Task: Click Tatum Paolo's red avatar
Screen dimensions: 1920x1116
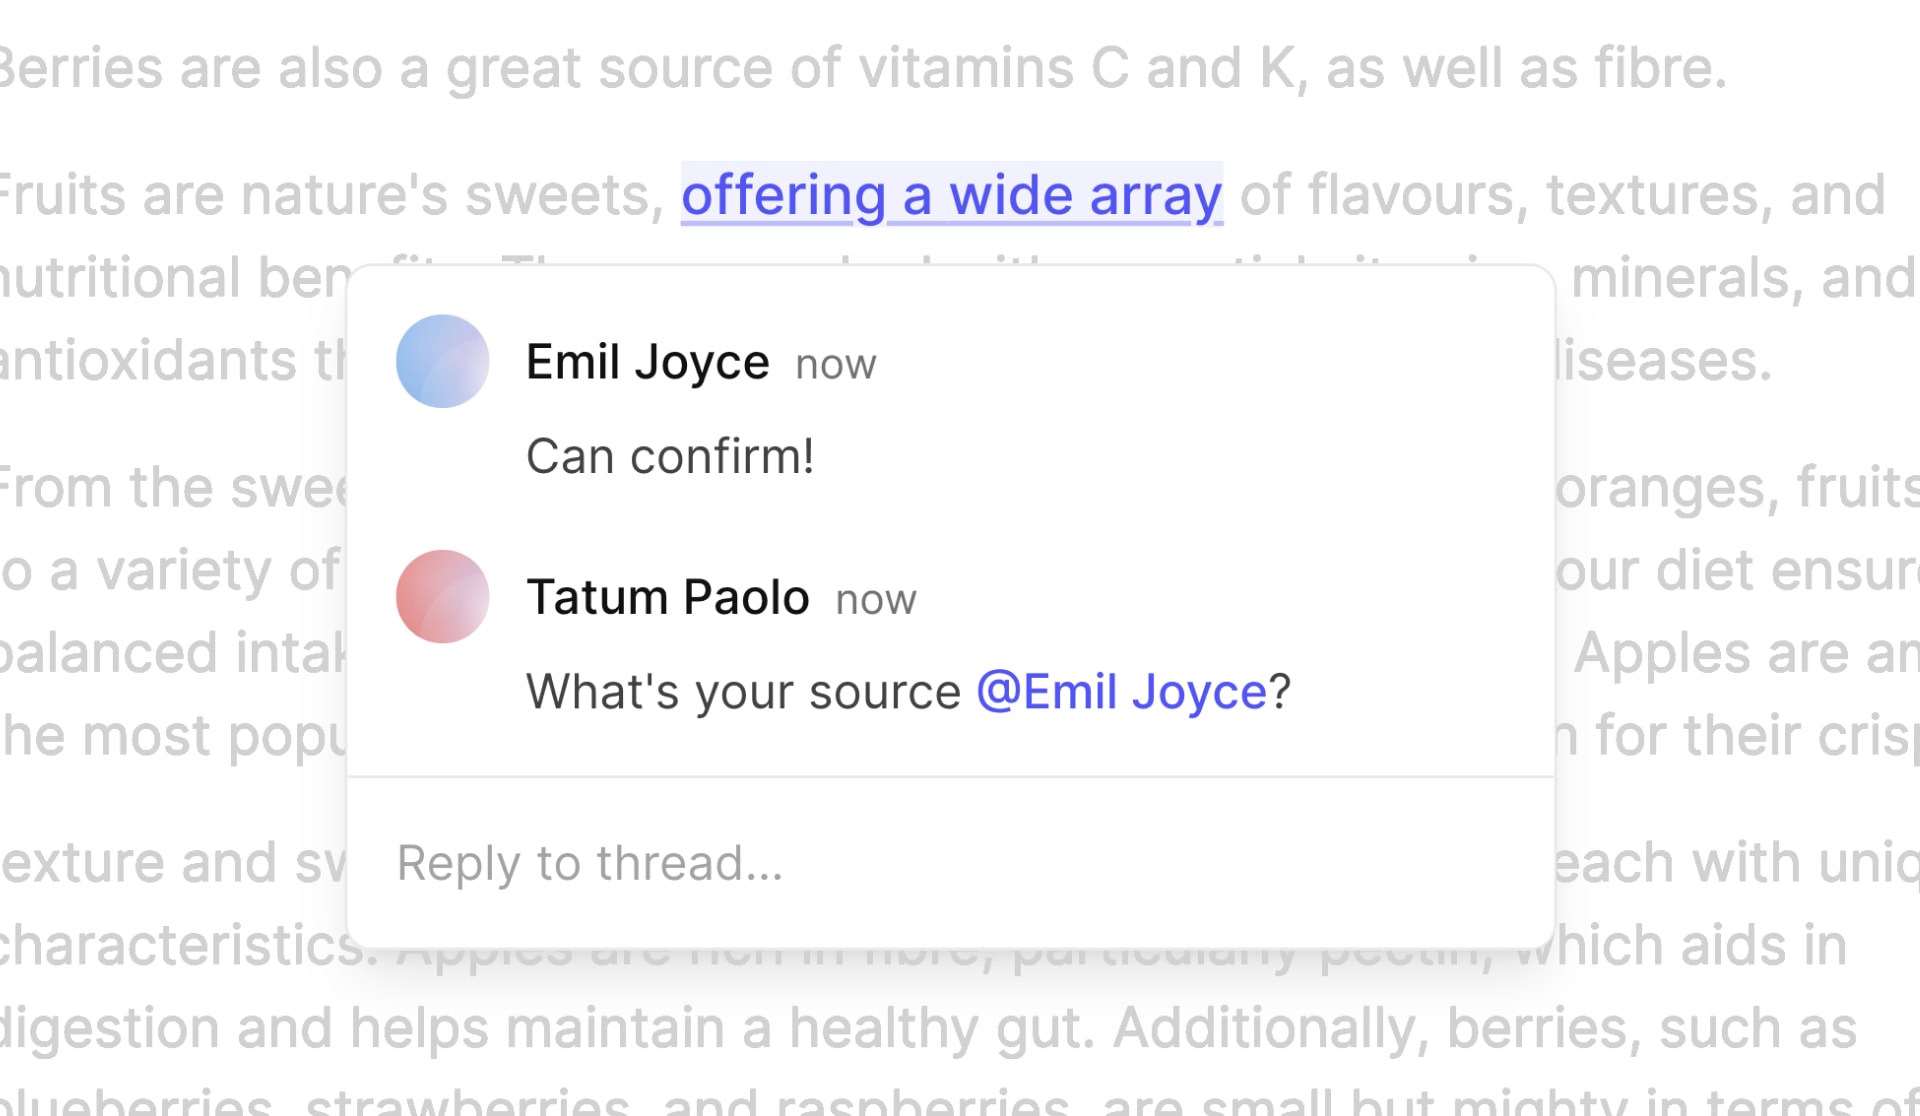Action: coord(442,596)
